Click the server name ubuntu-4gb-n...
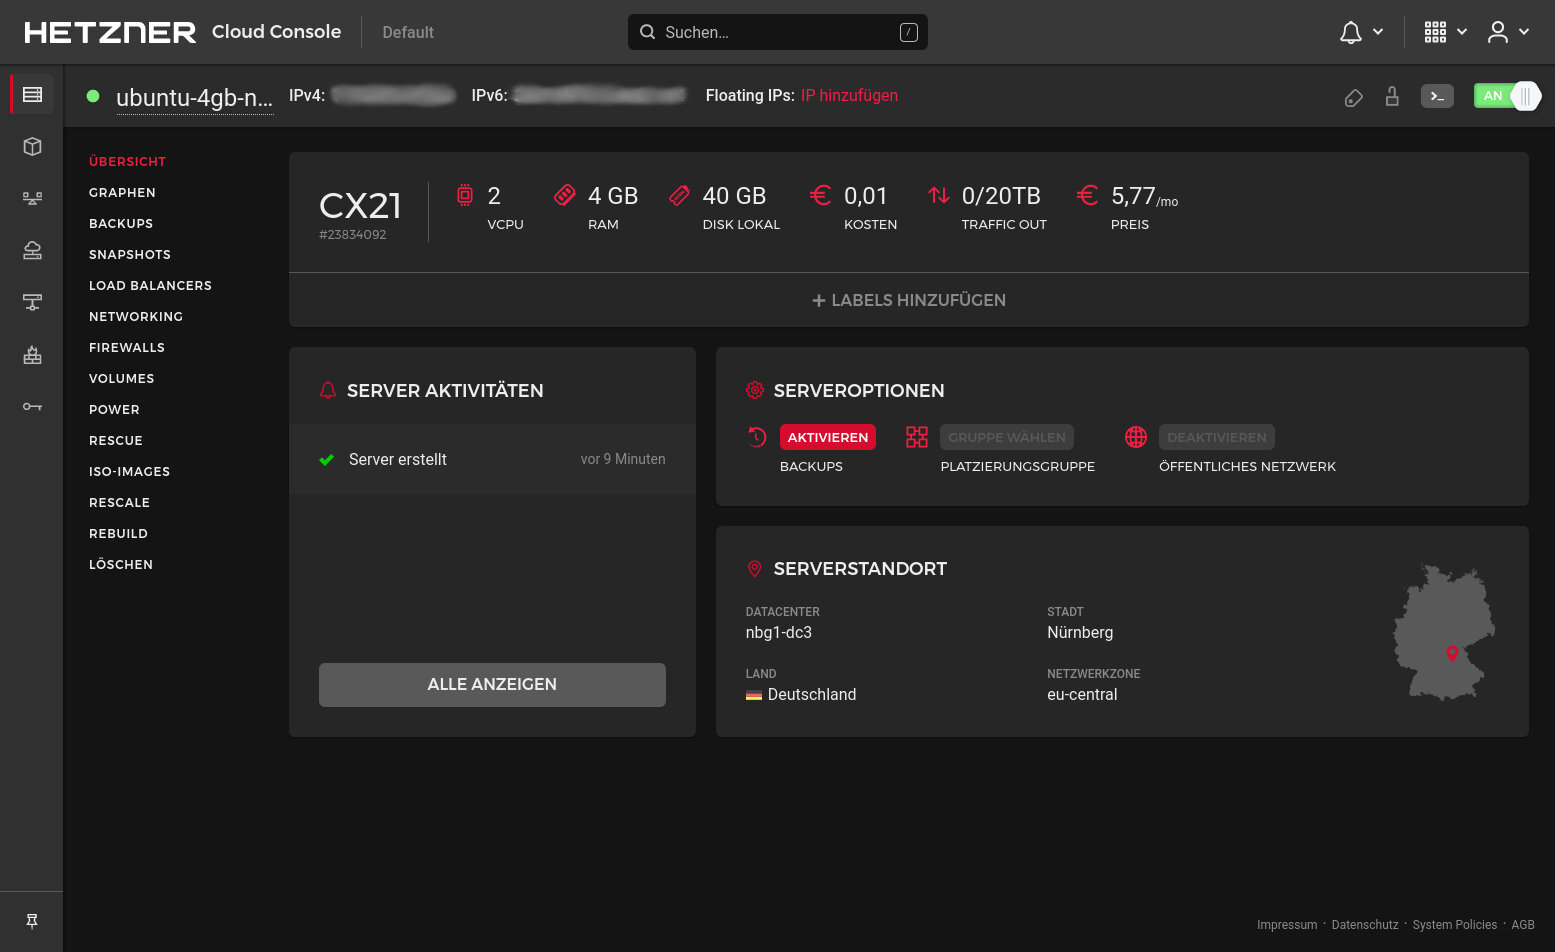 coord(194,97)
